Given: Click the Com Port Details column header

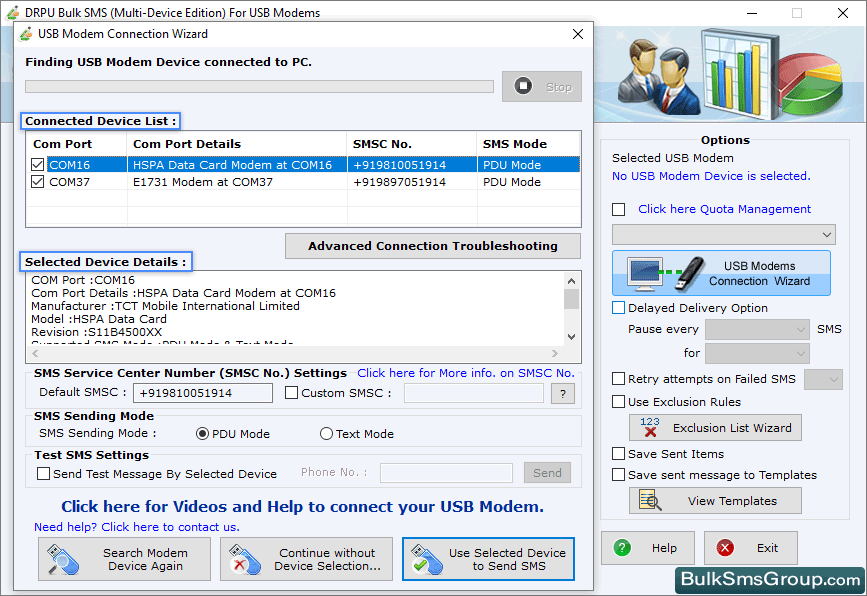Looking at the screenshot, I should (237, 144).
